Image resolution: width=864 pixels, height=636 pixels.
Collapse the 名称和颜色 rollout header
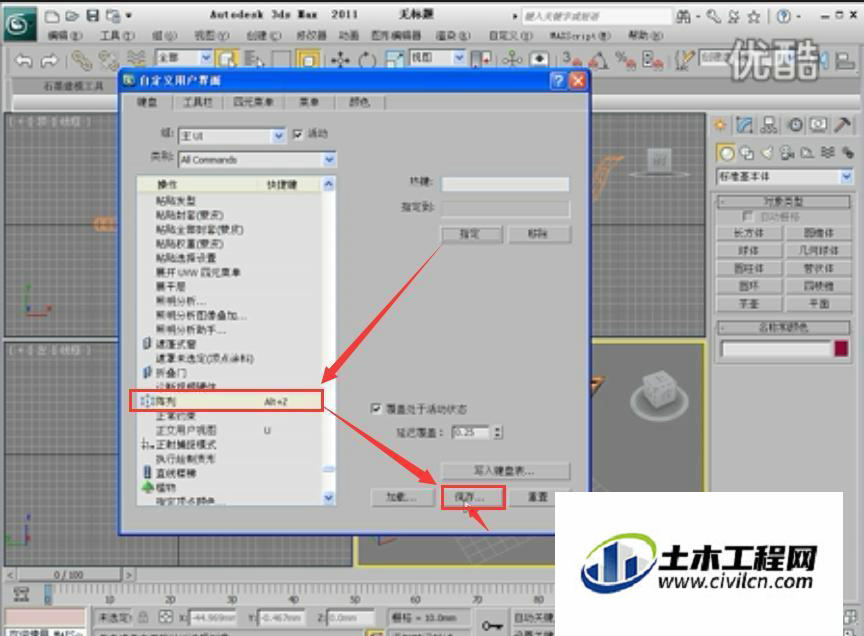(x=784, y=327)
